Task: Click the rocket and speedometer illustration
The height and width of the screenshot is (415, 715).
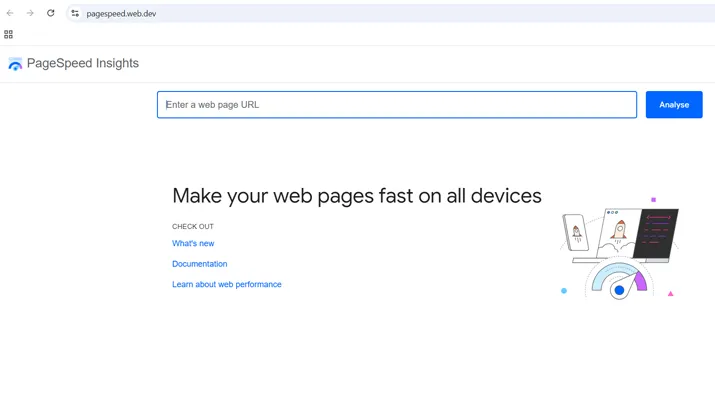Action: point(619,249)
